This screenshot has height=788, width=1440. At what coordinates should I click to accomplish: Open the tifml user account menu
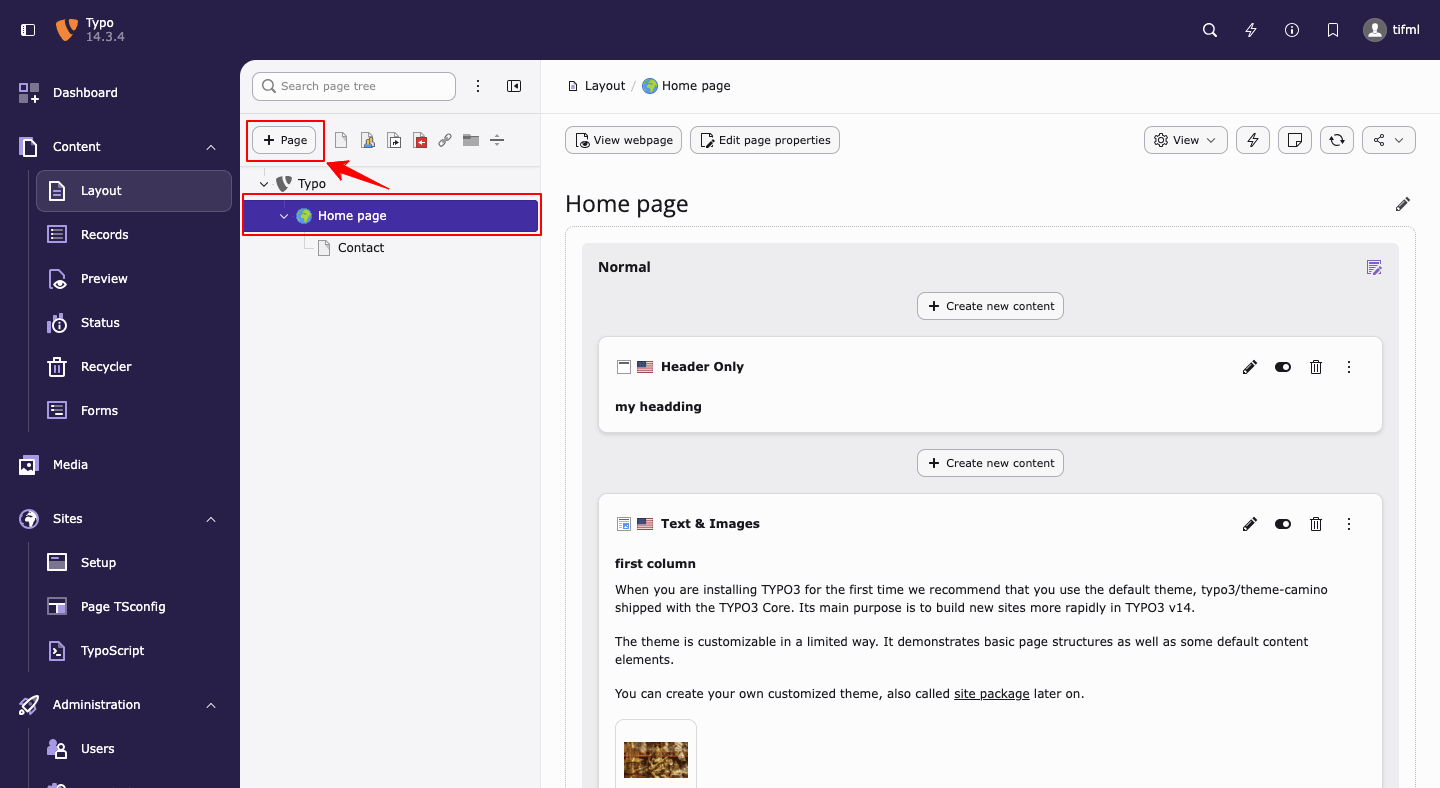1391,30
